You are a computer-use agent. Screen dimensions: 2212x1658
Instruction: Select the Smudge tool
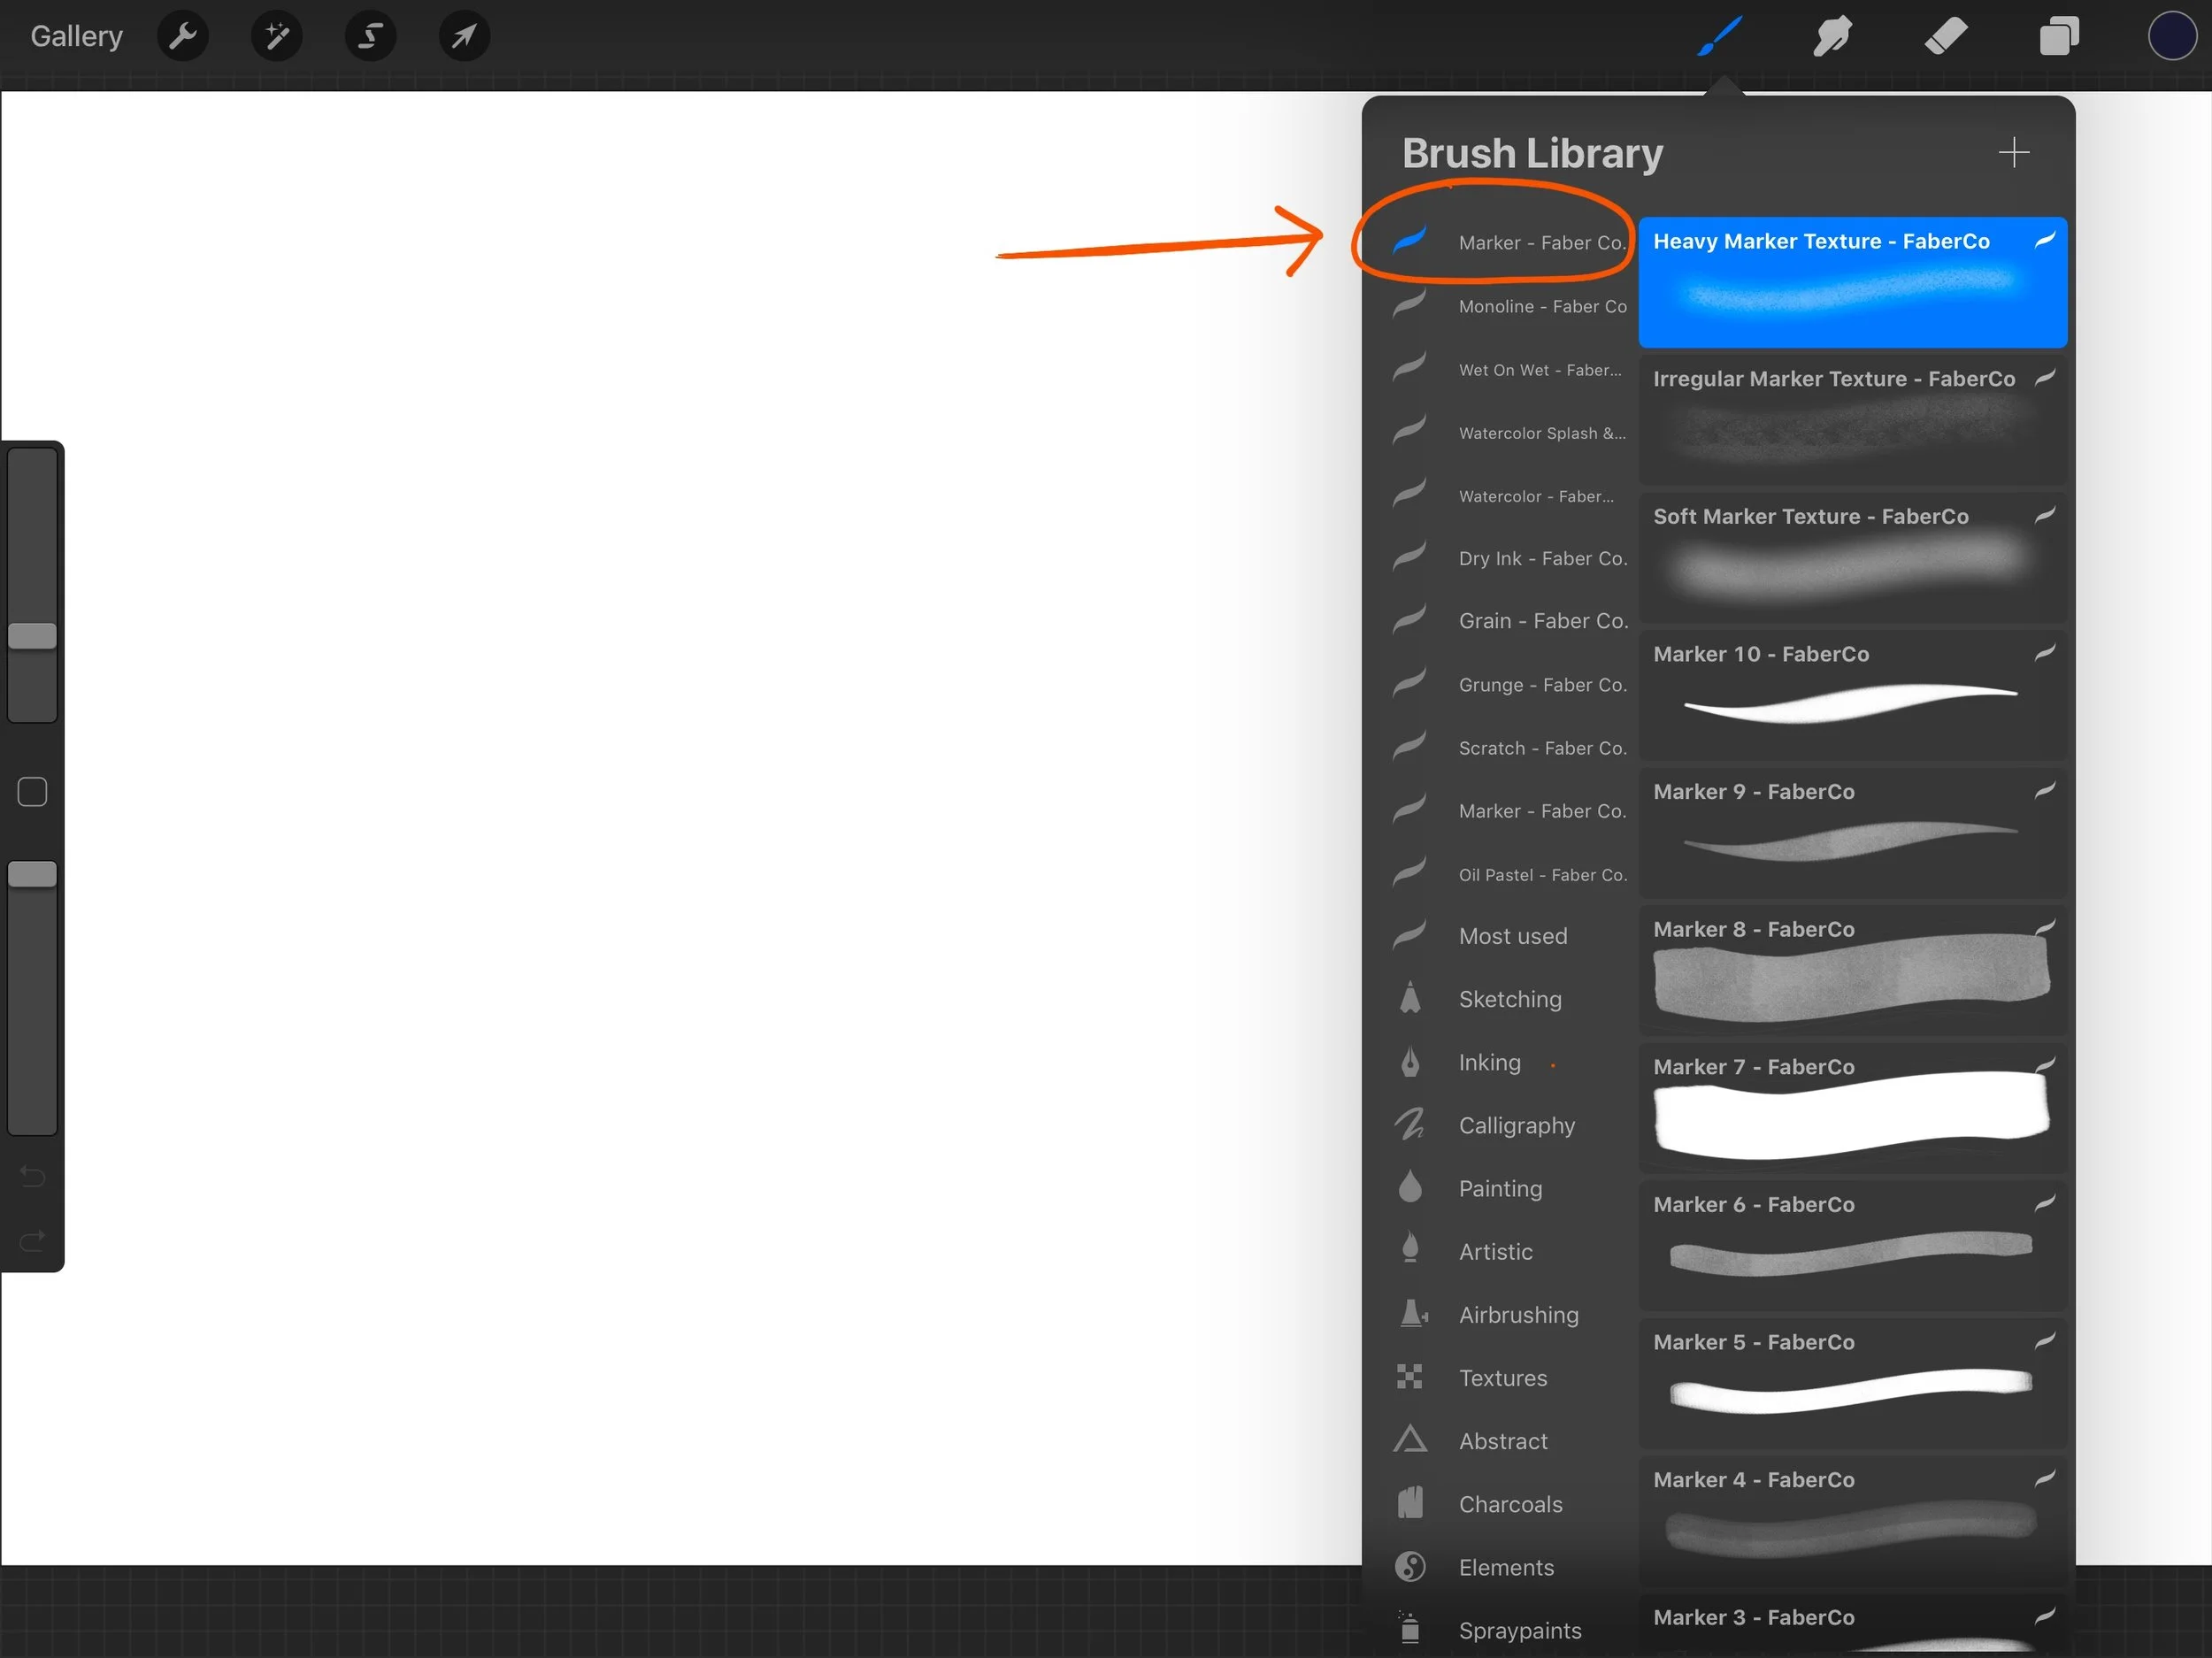coord(1832,37)
